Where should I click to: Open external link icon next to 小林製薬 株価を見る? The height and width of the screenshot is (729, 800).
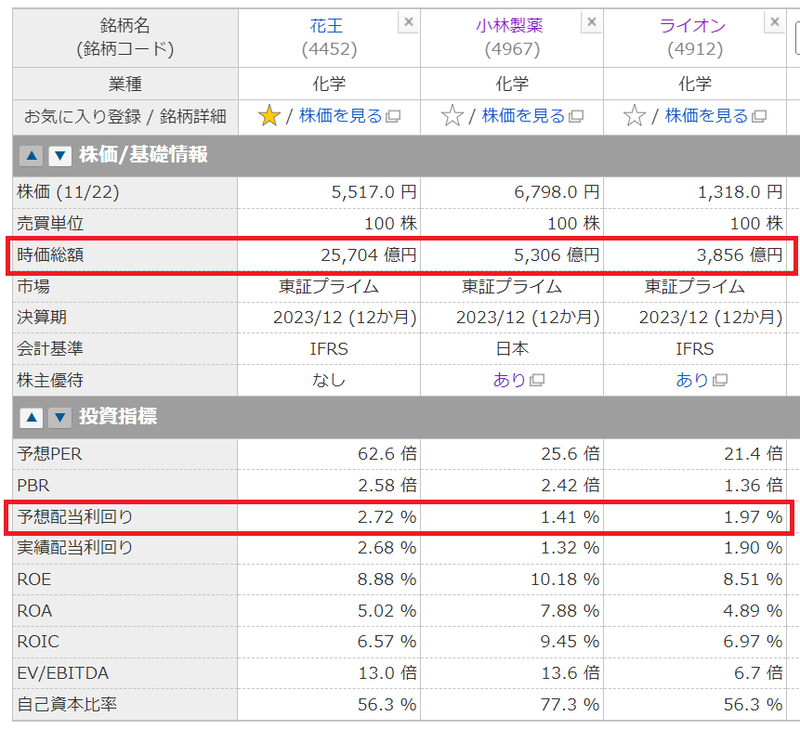click(x=576, y=117)
